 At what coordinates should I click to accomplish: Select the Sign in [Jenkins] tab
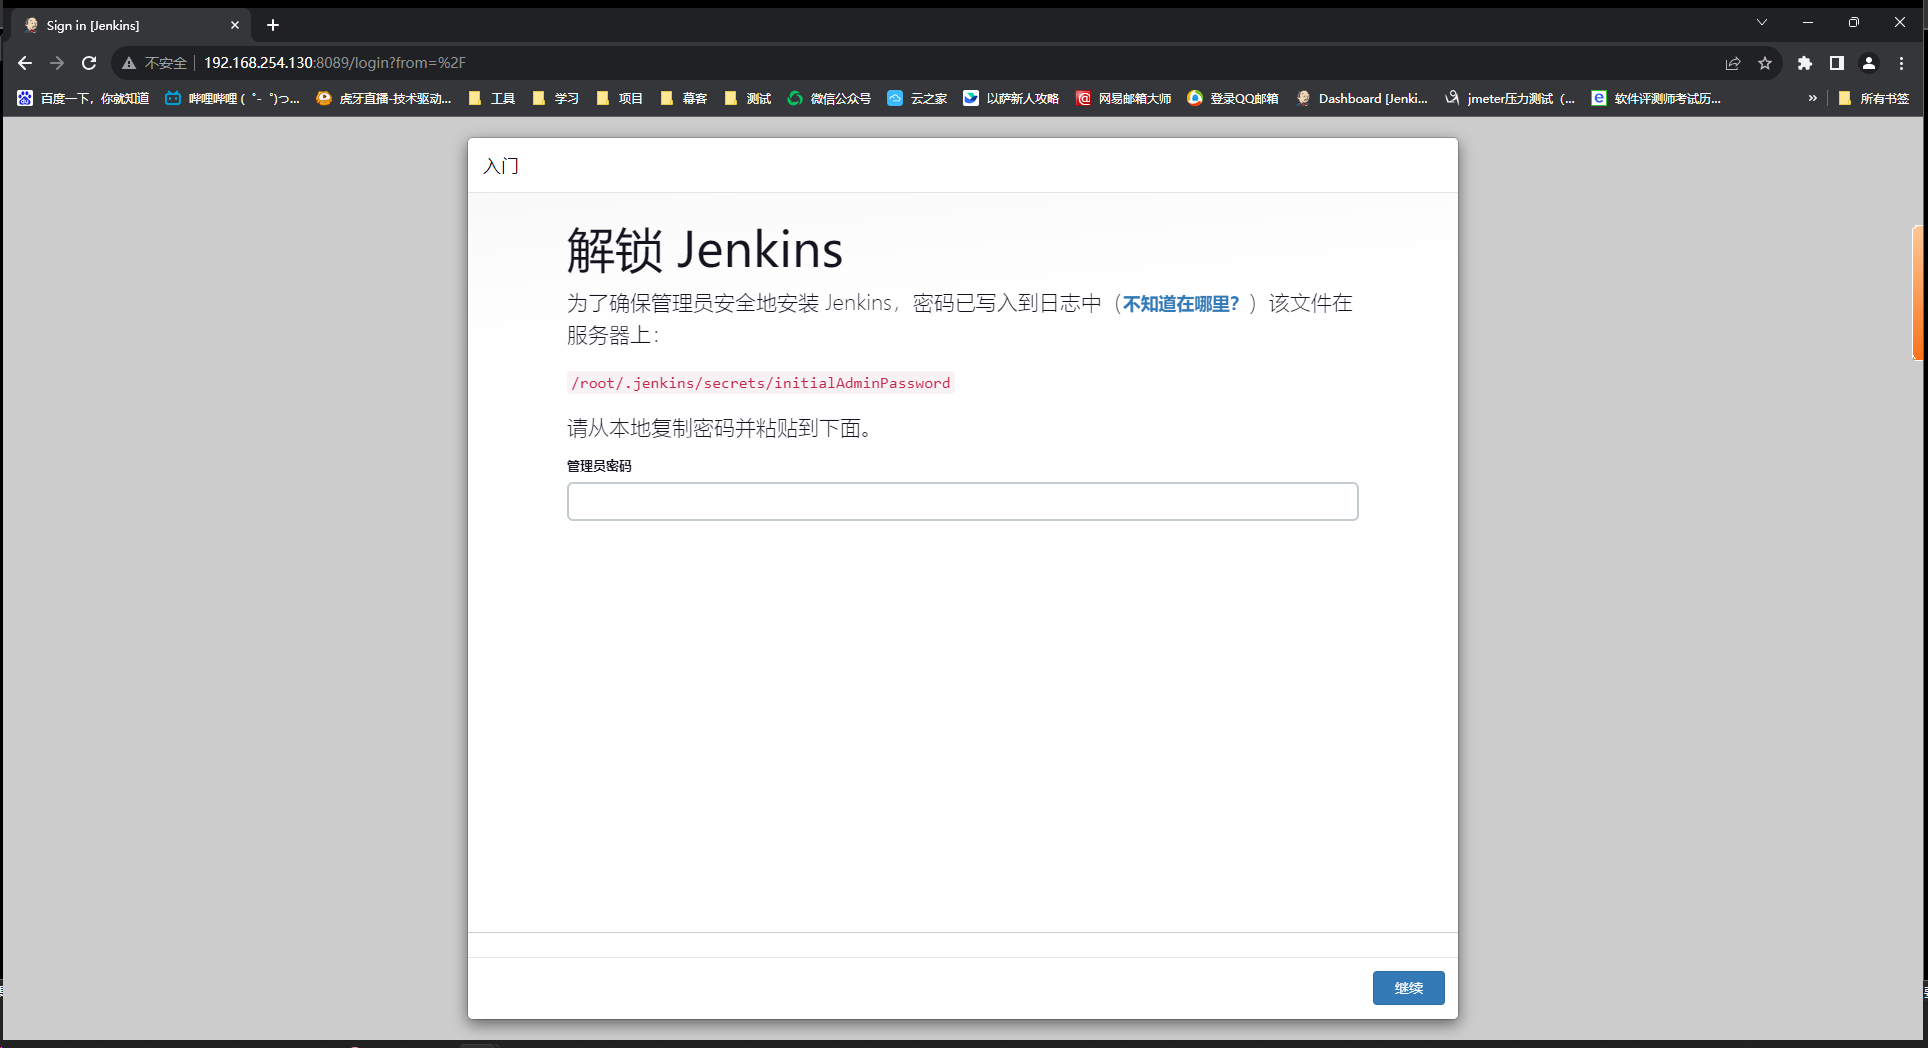(x=130, y=25)
